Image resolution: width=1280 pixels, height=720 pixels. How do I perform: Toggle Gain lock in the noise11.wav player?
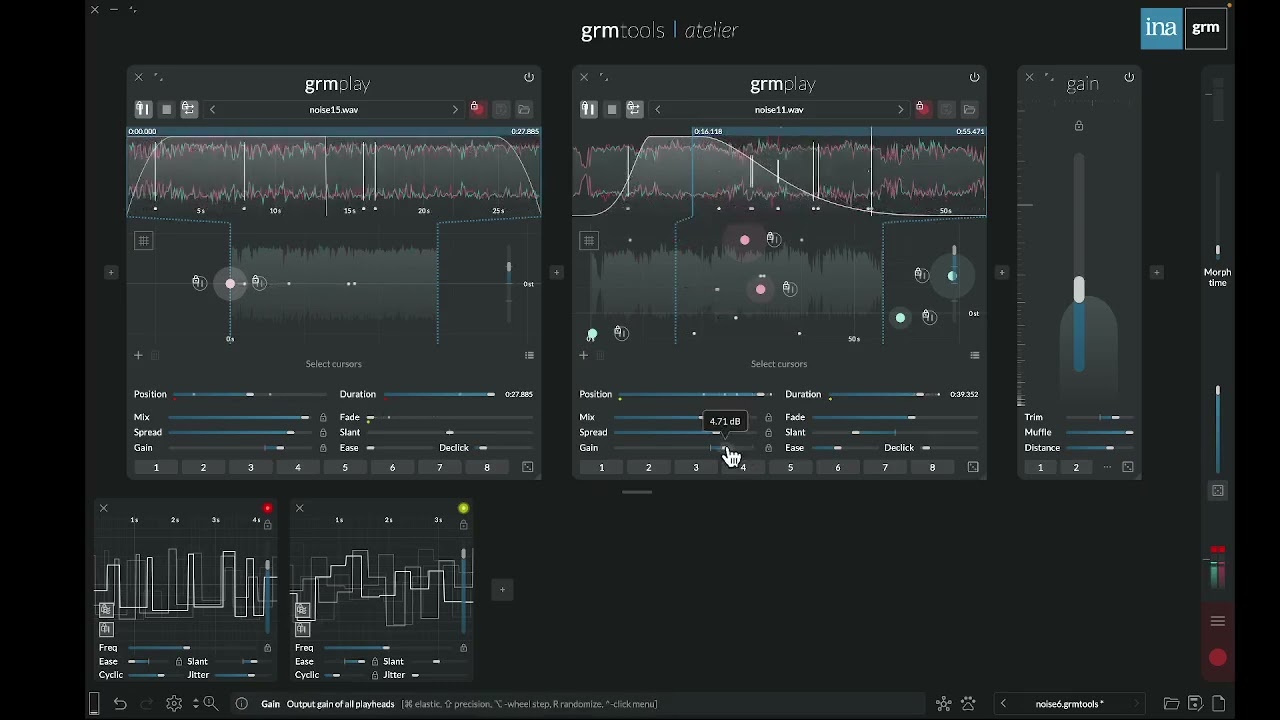pyautogui.click(x=768, y=448)
